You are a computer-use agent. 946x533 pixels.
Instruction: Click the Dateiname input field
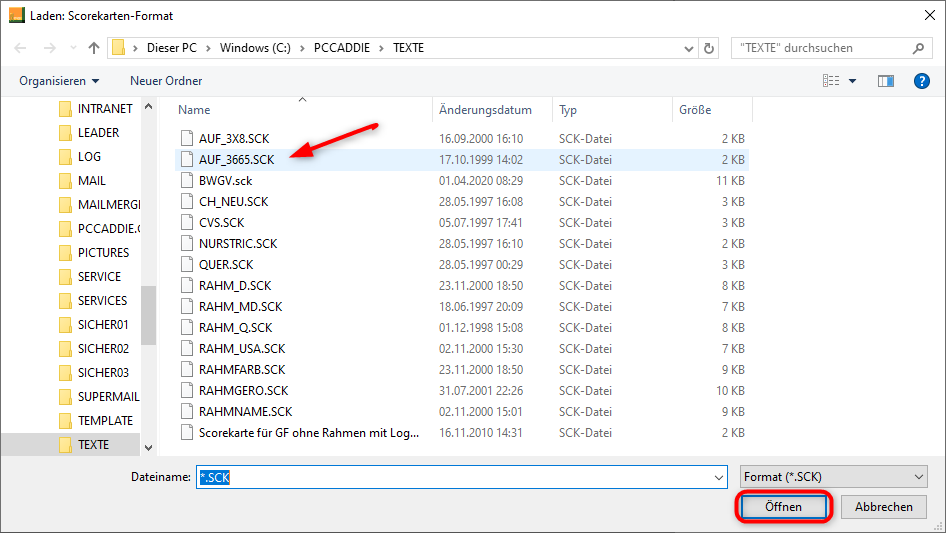460,478
